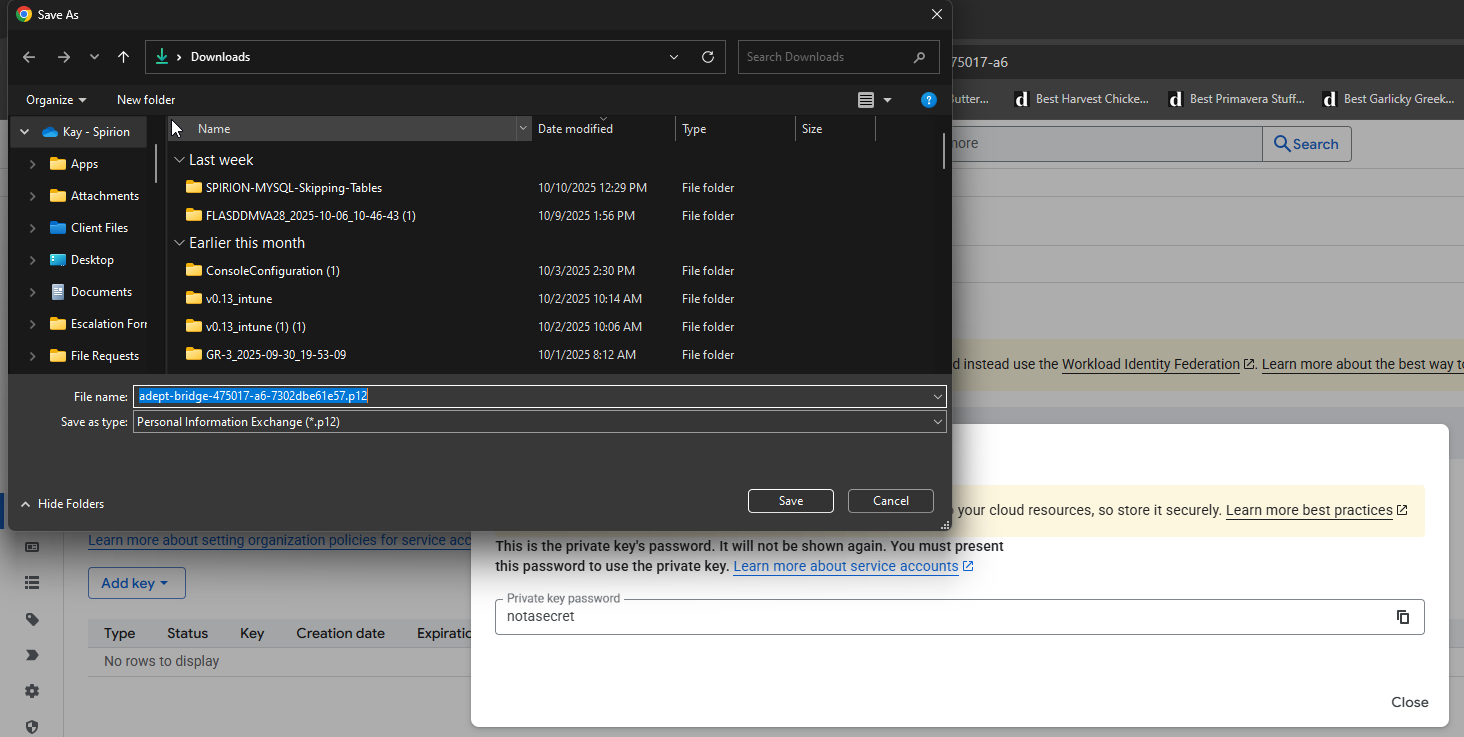Open the Save as type combo box
Viewport: 1464px width, 737px height.
540,422
